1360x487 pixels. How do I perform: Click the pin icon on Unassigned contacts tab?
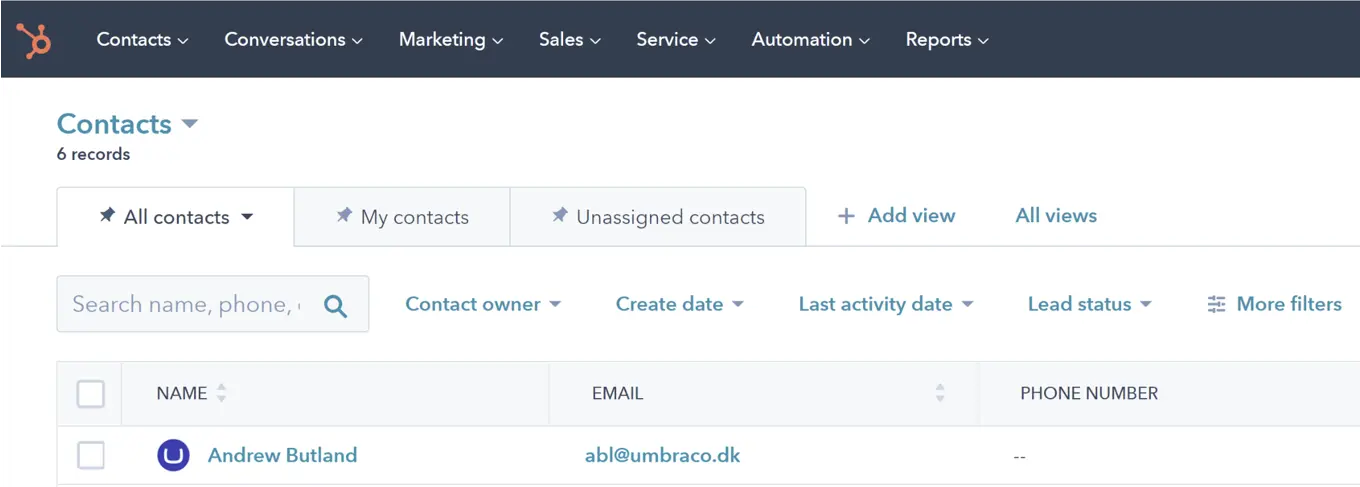(560, 216)
